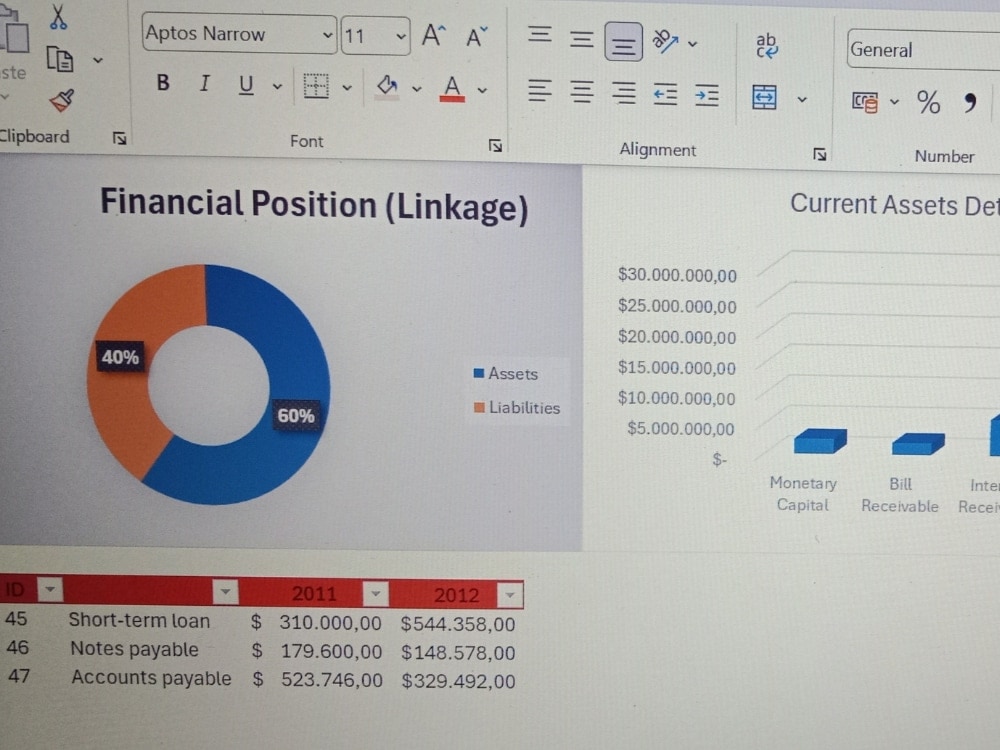Select Middle Align icon
Viewport: 1000px width, 750px height.
point(581,40)
